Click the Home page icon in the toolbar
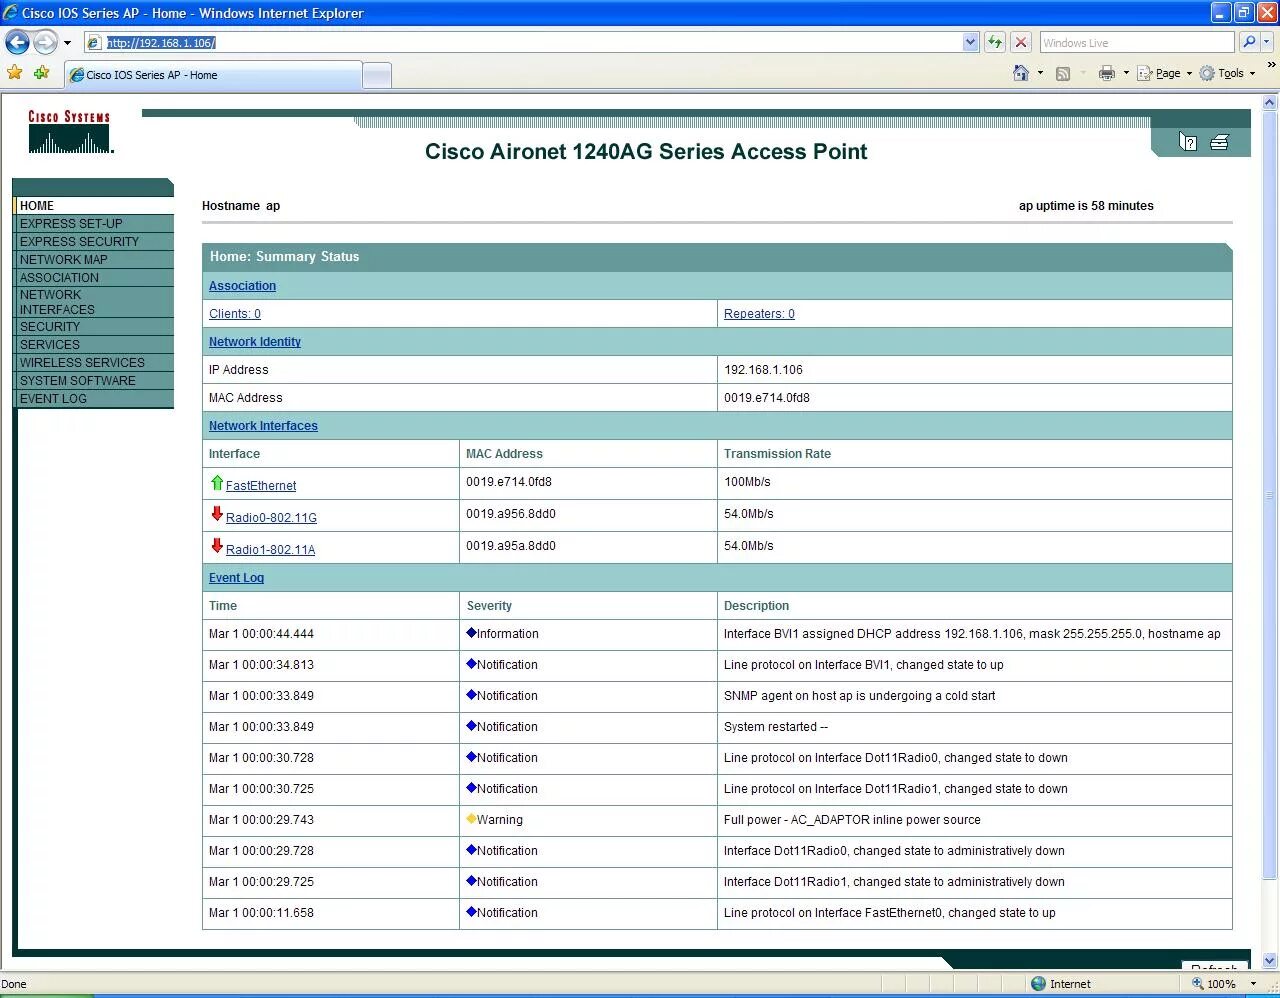The image size is (1280, 998). pos(1021,73)
